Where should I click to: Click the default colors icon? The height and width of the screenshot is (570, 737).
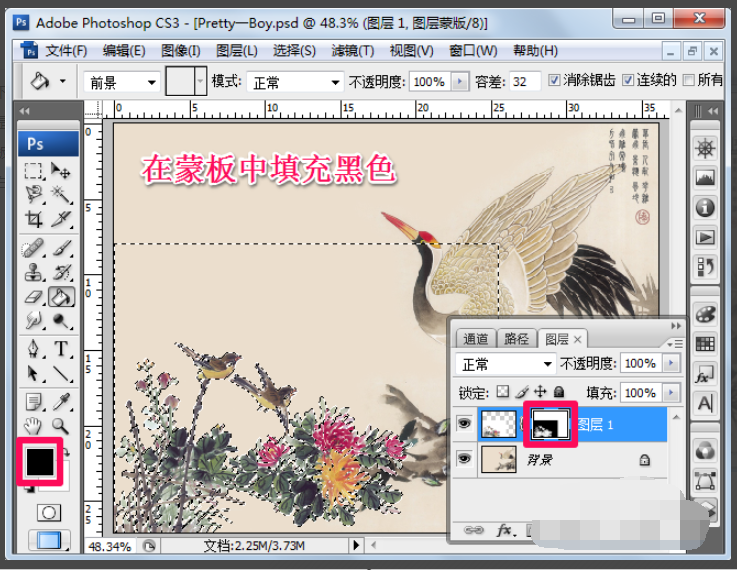31,488
